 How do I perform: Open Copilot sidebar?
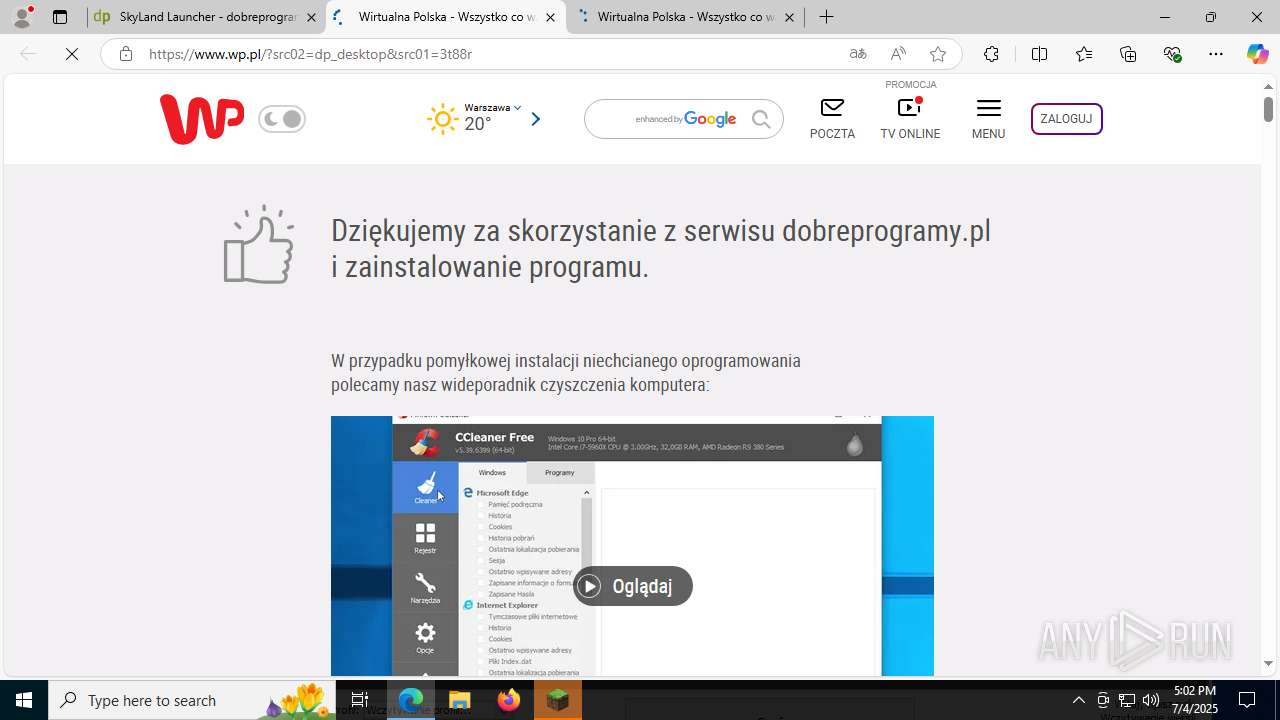tap(1257, 54)
